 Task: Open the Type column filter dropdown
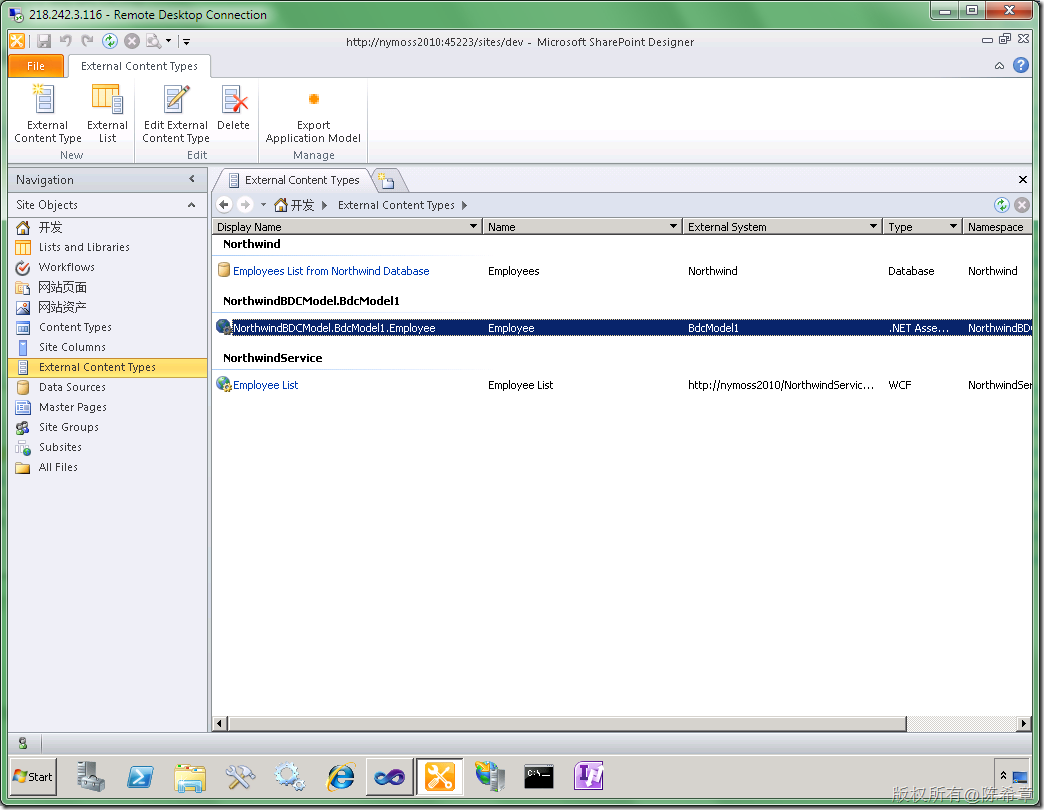(953, 226)
